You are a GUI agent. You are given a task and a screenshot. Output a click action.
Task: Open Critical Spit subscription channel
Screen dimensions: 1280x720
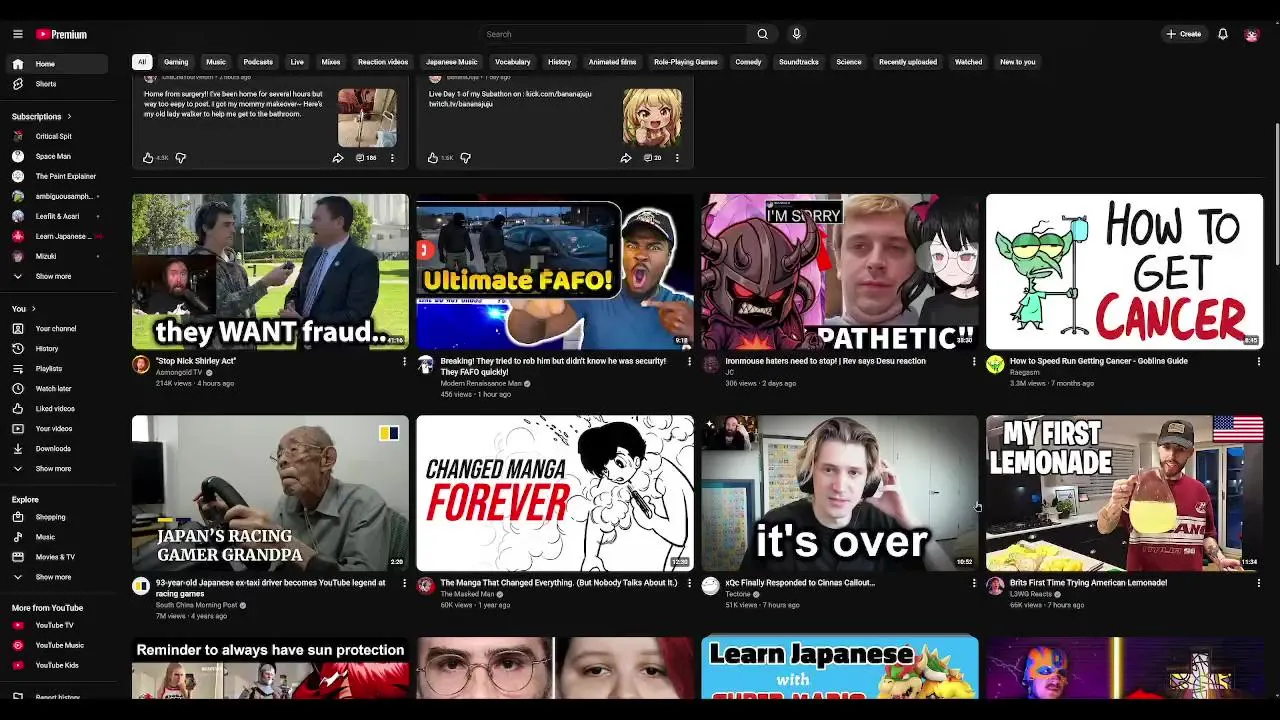coord(55,136)
